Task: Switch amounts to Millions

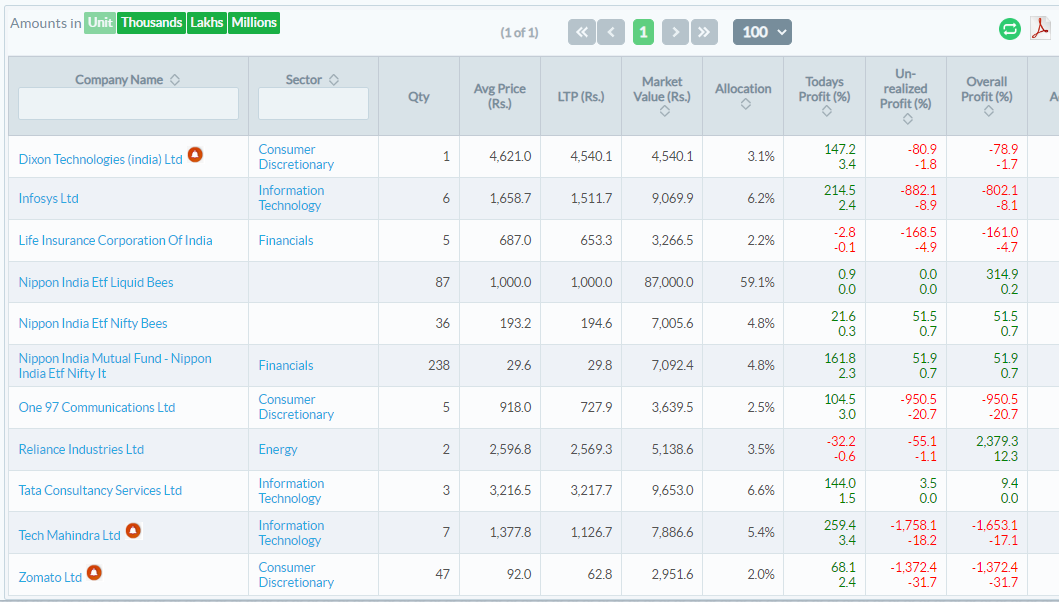Action: 254,22
